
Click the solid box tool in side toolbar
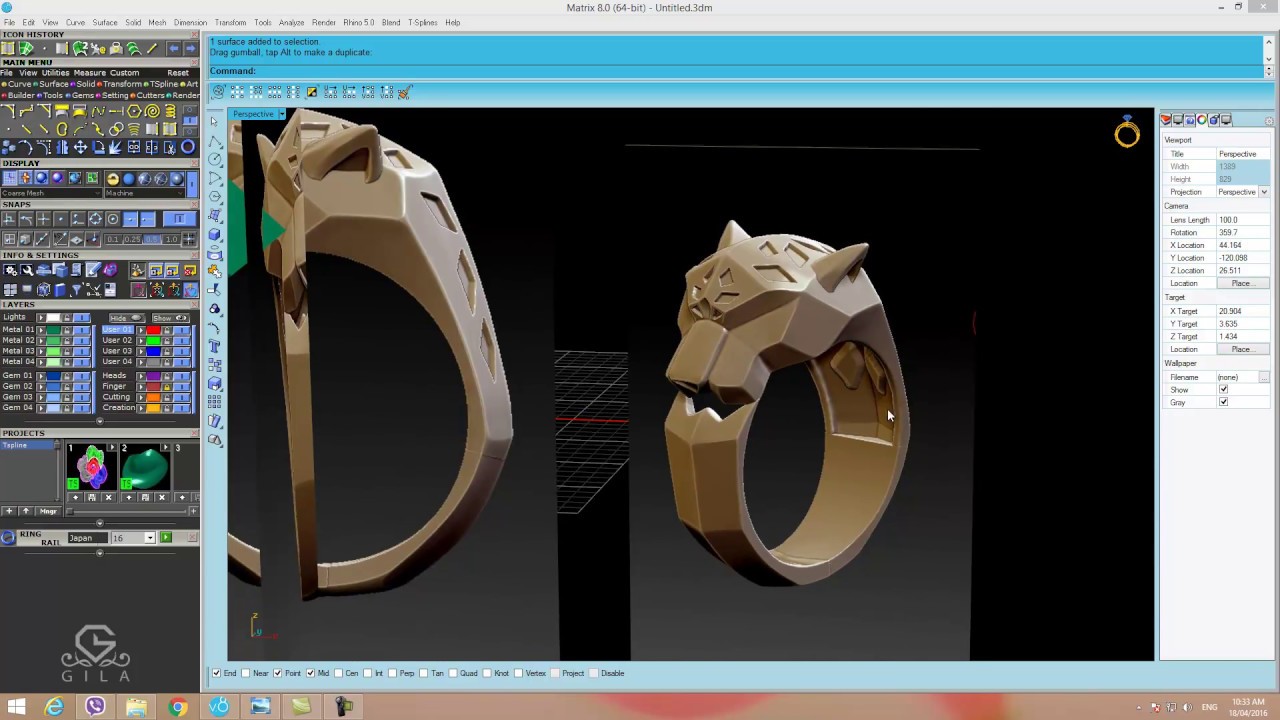[x=215, y=234]
